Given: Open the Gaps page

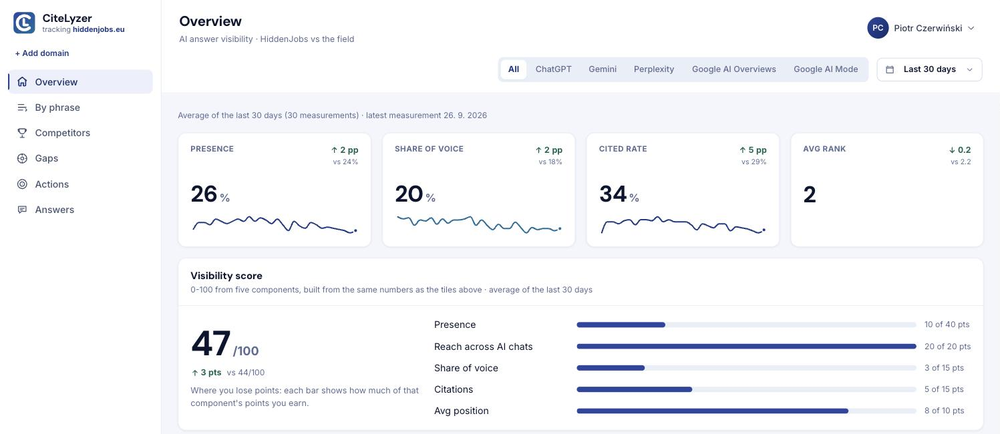Looking at the screenshot, I should (80, 159).
